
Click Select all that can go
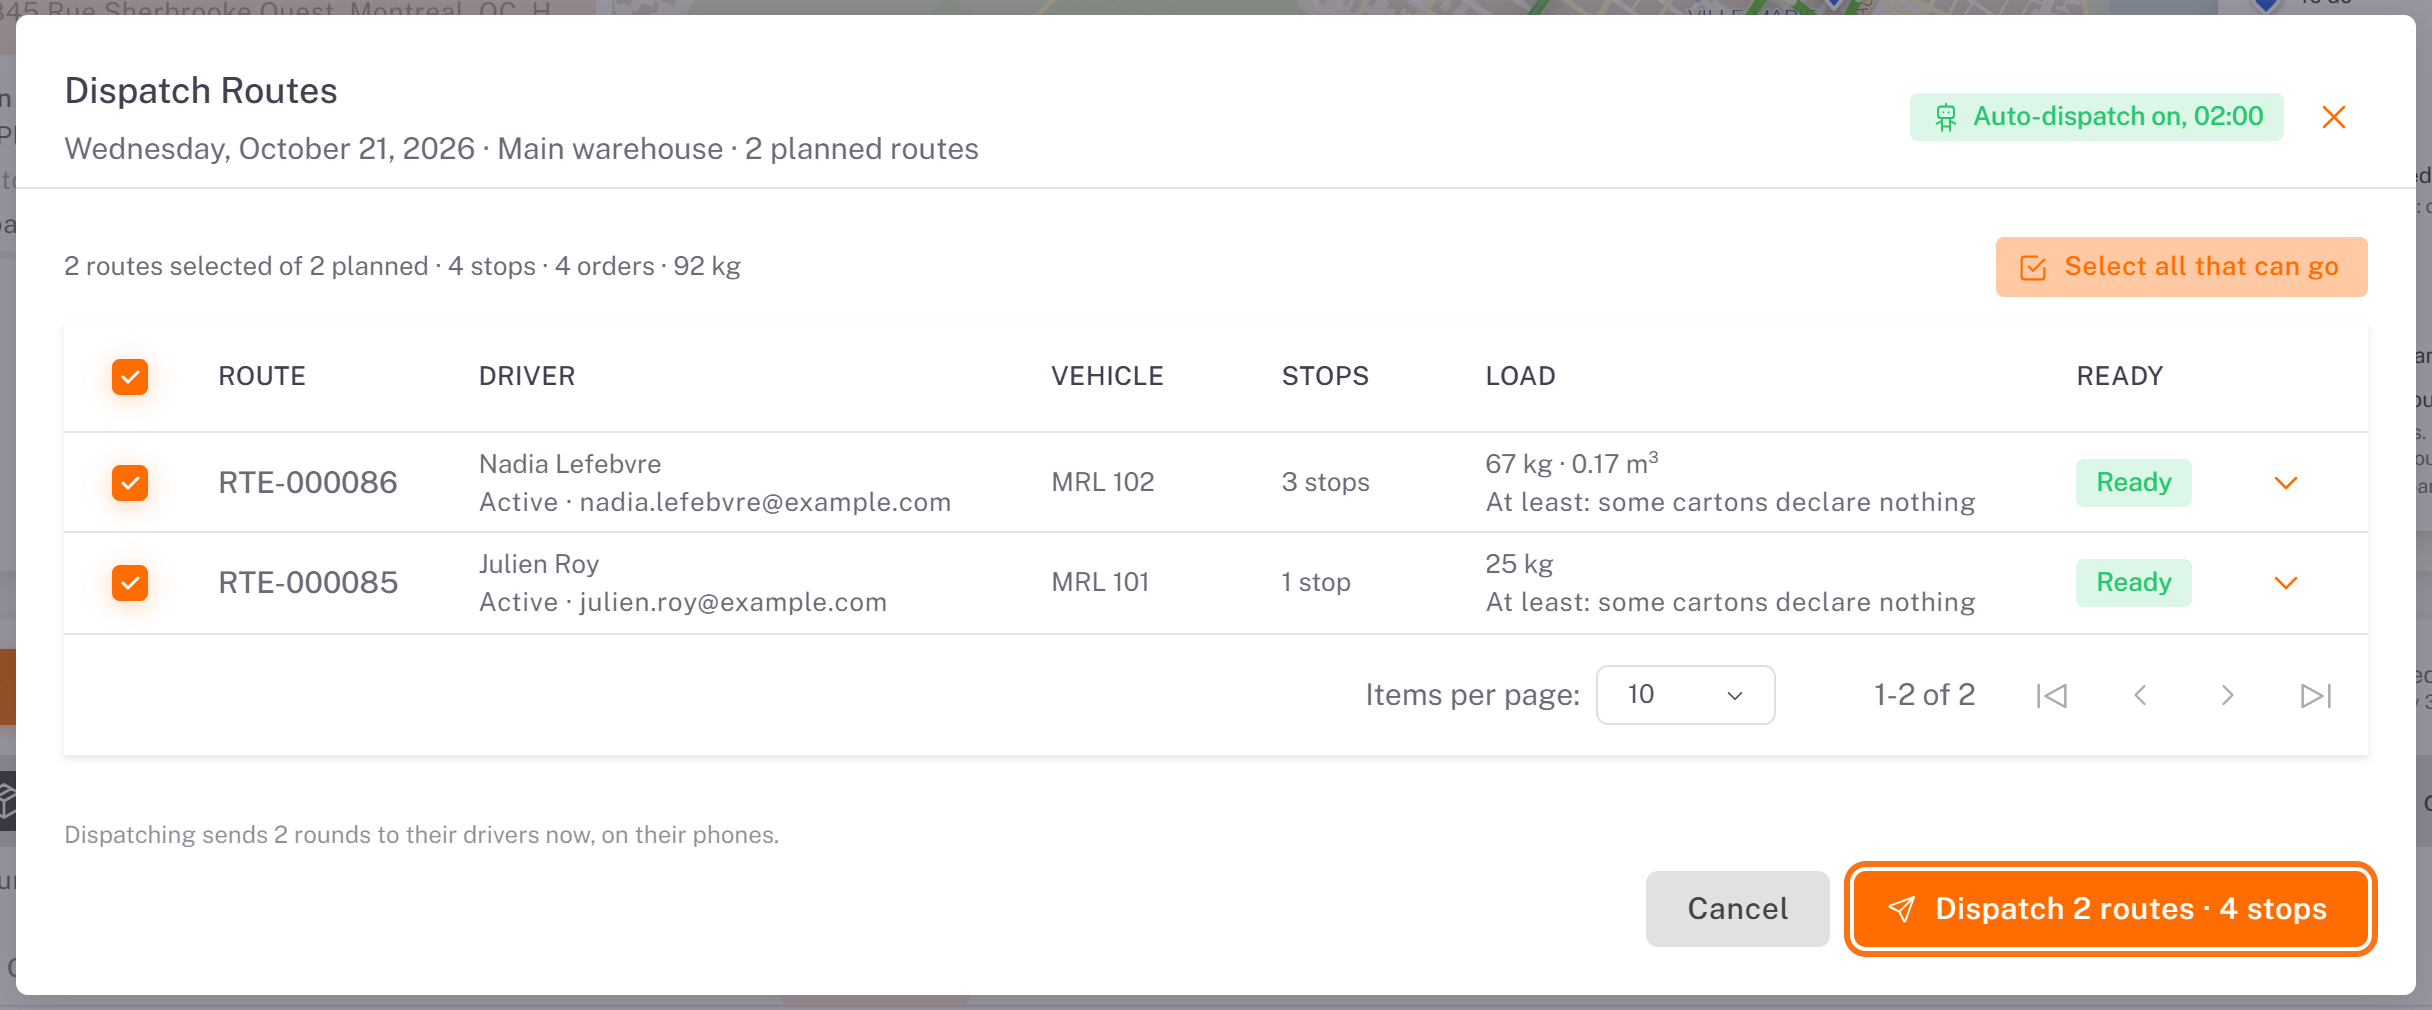click(x=2182, y=267)
